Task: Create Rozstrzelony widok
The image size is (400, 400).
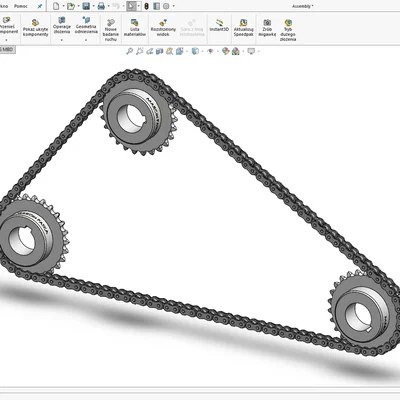Action: [163, 27]
